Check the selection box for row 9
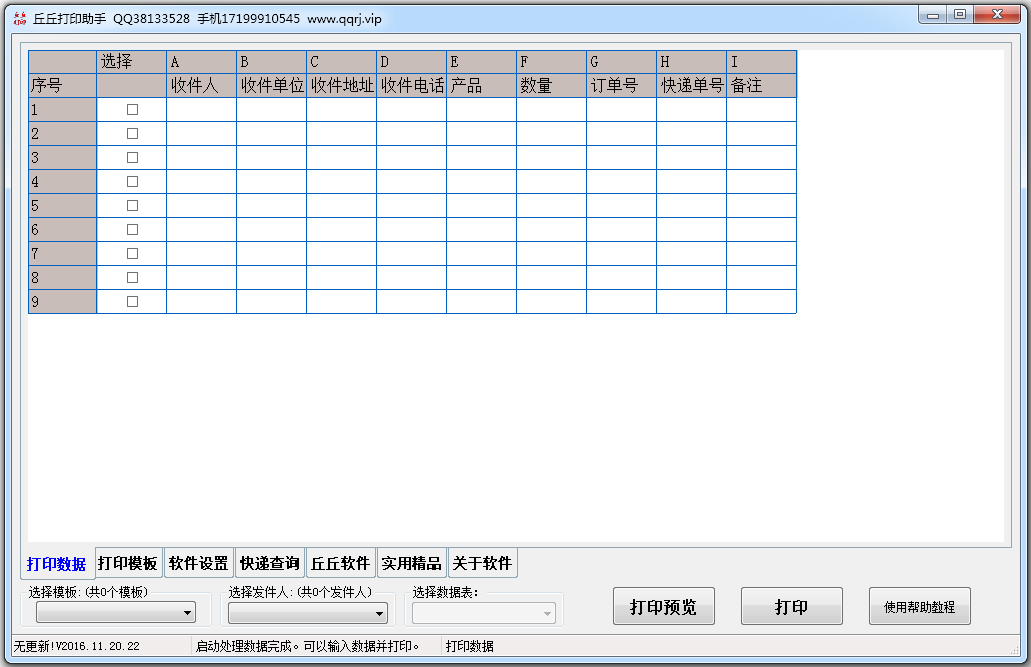 click(131, 301)
